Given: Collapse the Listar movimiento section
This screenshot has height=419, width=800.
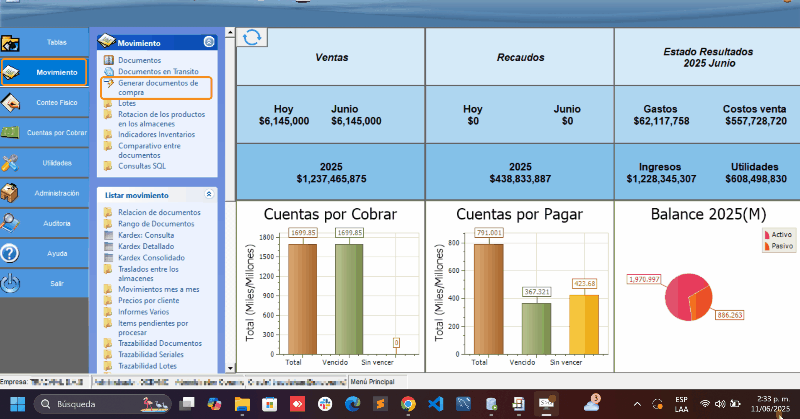Looking at the screenshot, I should (x=208, y=194).
